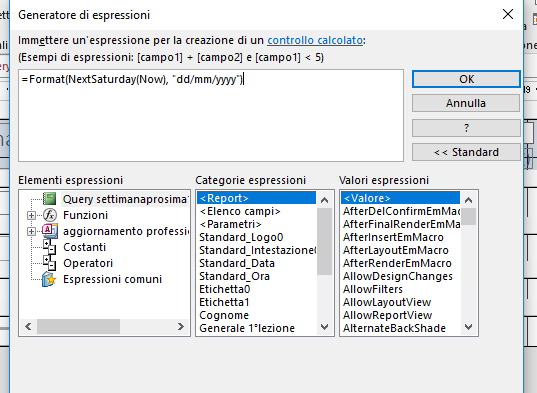Click the Operatori tree icon
Image resolution: width=537 pixels, height=393 pixels.
pyautogui.click(x=50, y=263)
